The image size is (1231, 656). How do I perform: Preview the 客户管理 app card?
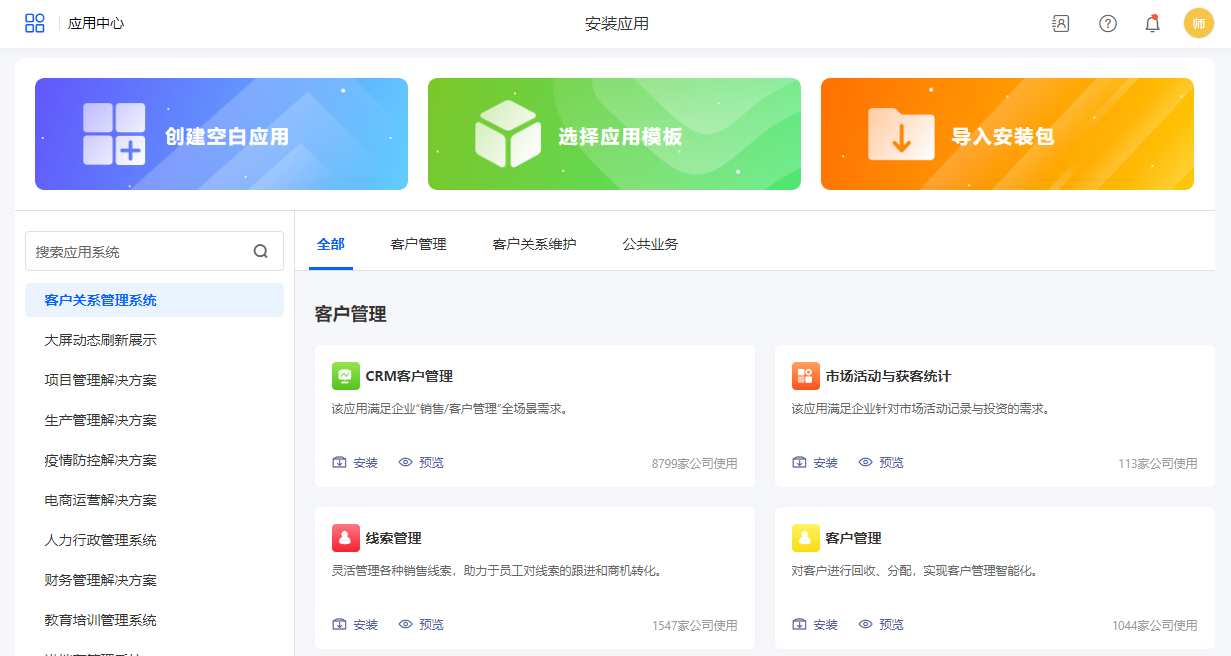[881, 625]
